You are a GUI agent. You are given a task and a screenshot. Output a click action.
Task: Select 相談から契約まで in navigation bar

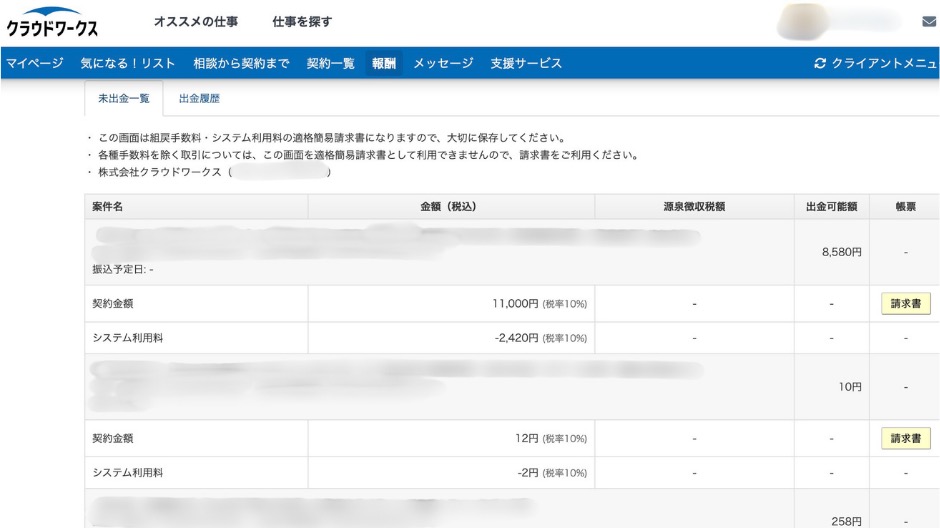click(x=241, y=63)
